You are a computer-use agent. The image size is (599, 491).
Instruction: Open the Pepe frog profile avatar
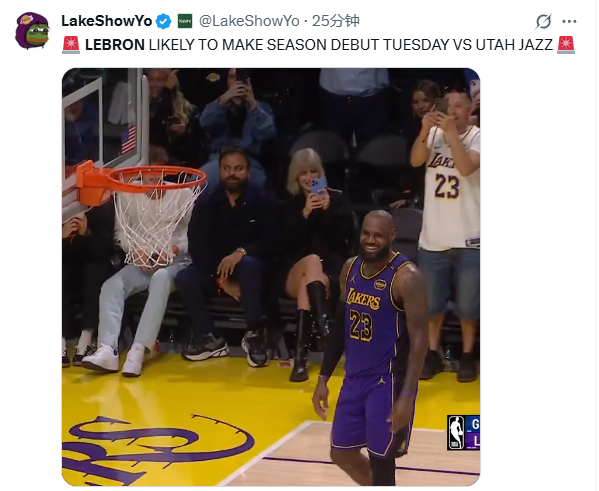click(32, 31)
